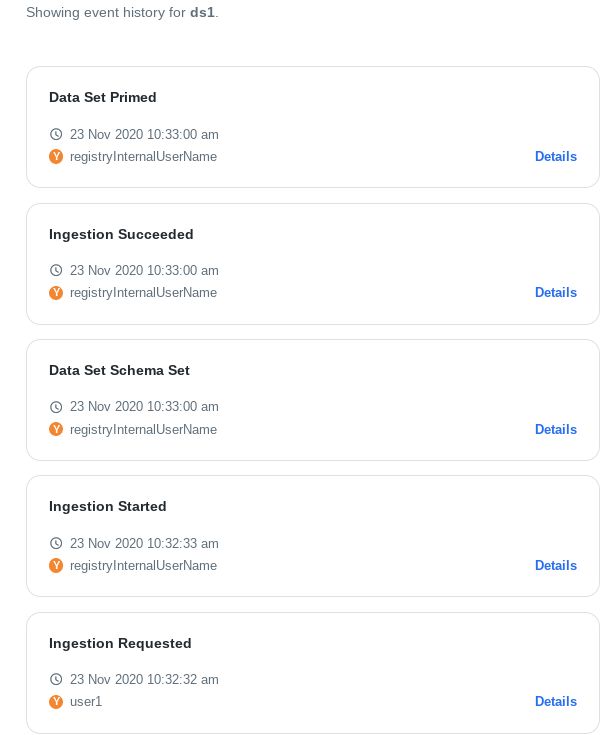This screenshot has width=608, height=735.
Task: Click orange user avatar in Data Set Primed card
Action: point(56,157)
